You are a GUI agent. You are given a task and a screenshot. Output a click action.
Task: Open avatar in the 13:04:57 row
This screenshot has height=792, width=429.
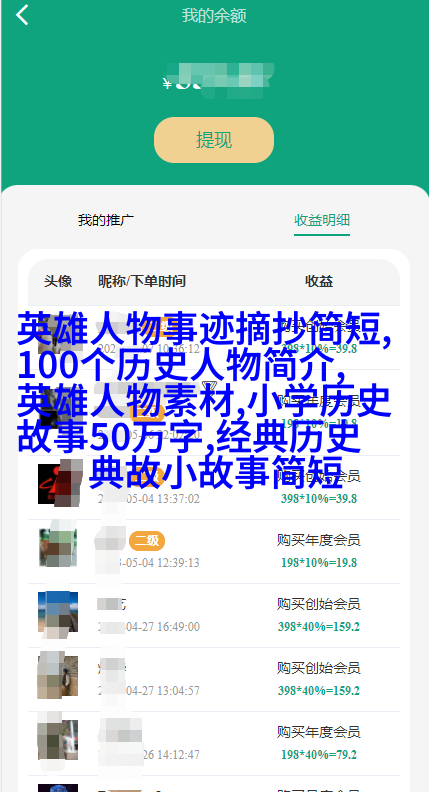pyautogui.click(x=58, y=675)
